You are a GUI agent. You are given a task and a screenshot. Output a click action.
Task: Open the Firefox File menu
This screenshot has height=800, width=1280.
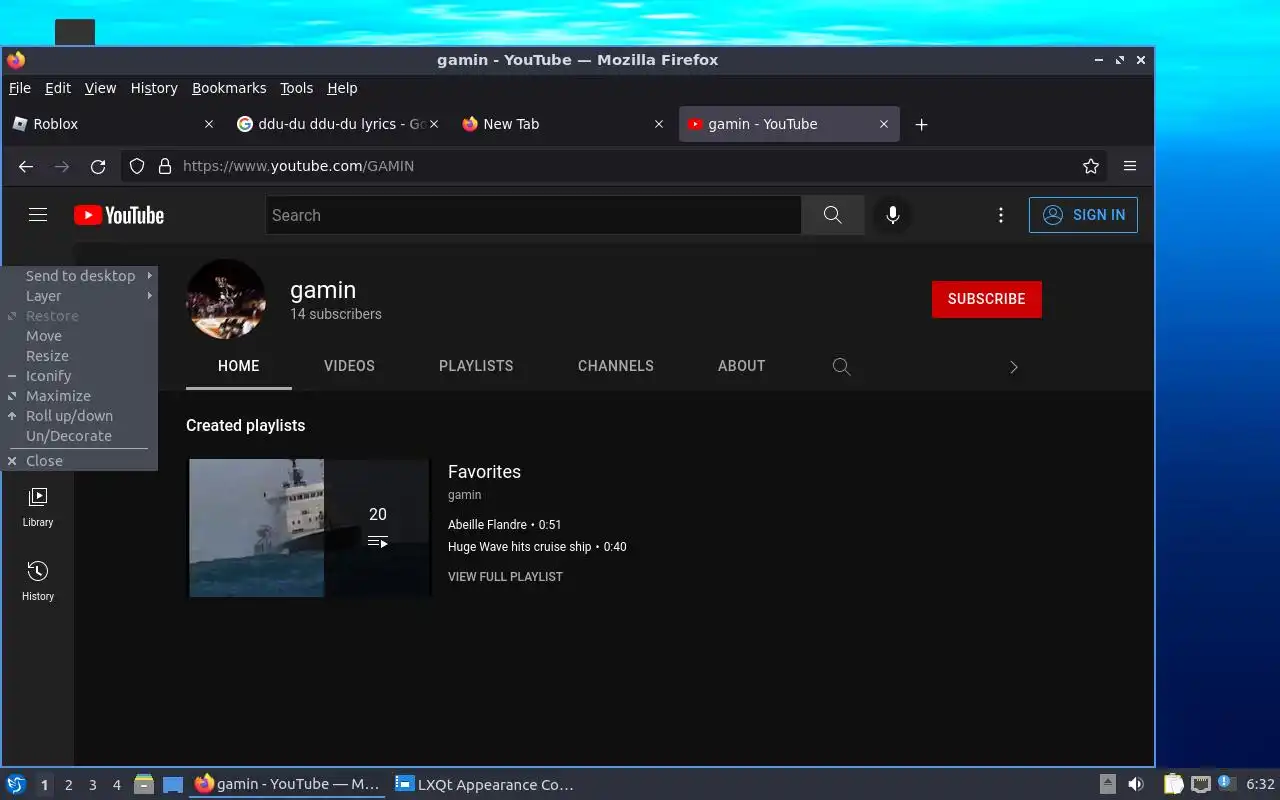point(20,88)
